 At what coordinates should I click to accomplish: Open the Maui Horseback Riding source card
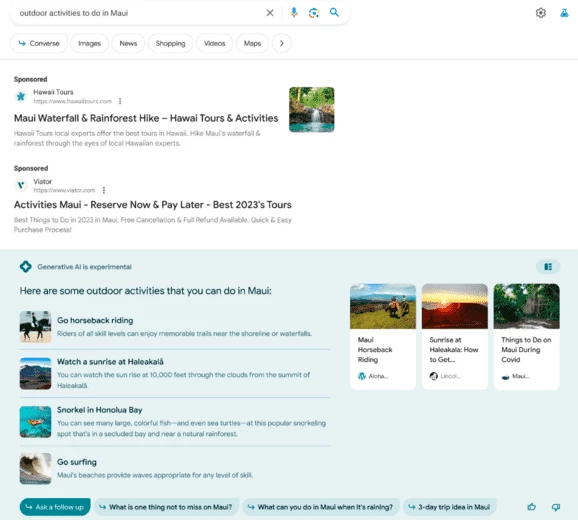383,336
